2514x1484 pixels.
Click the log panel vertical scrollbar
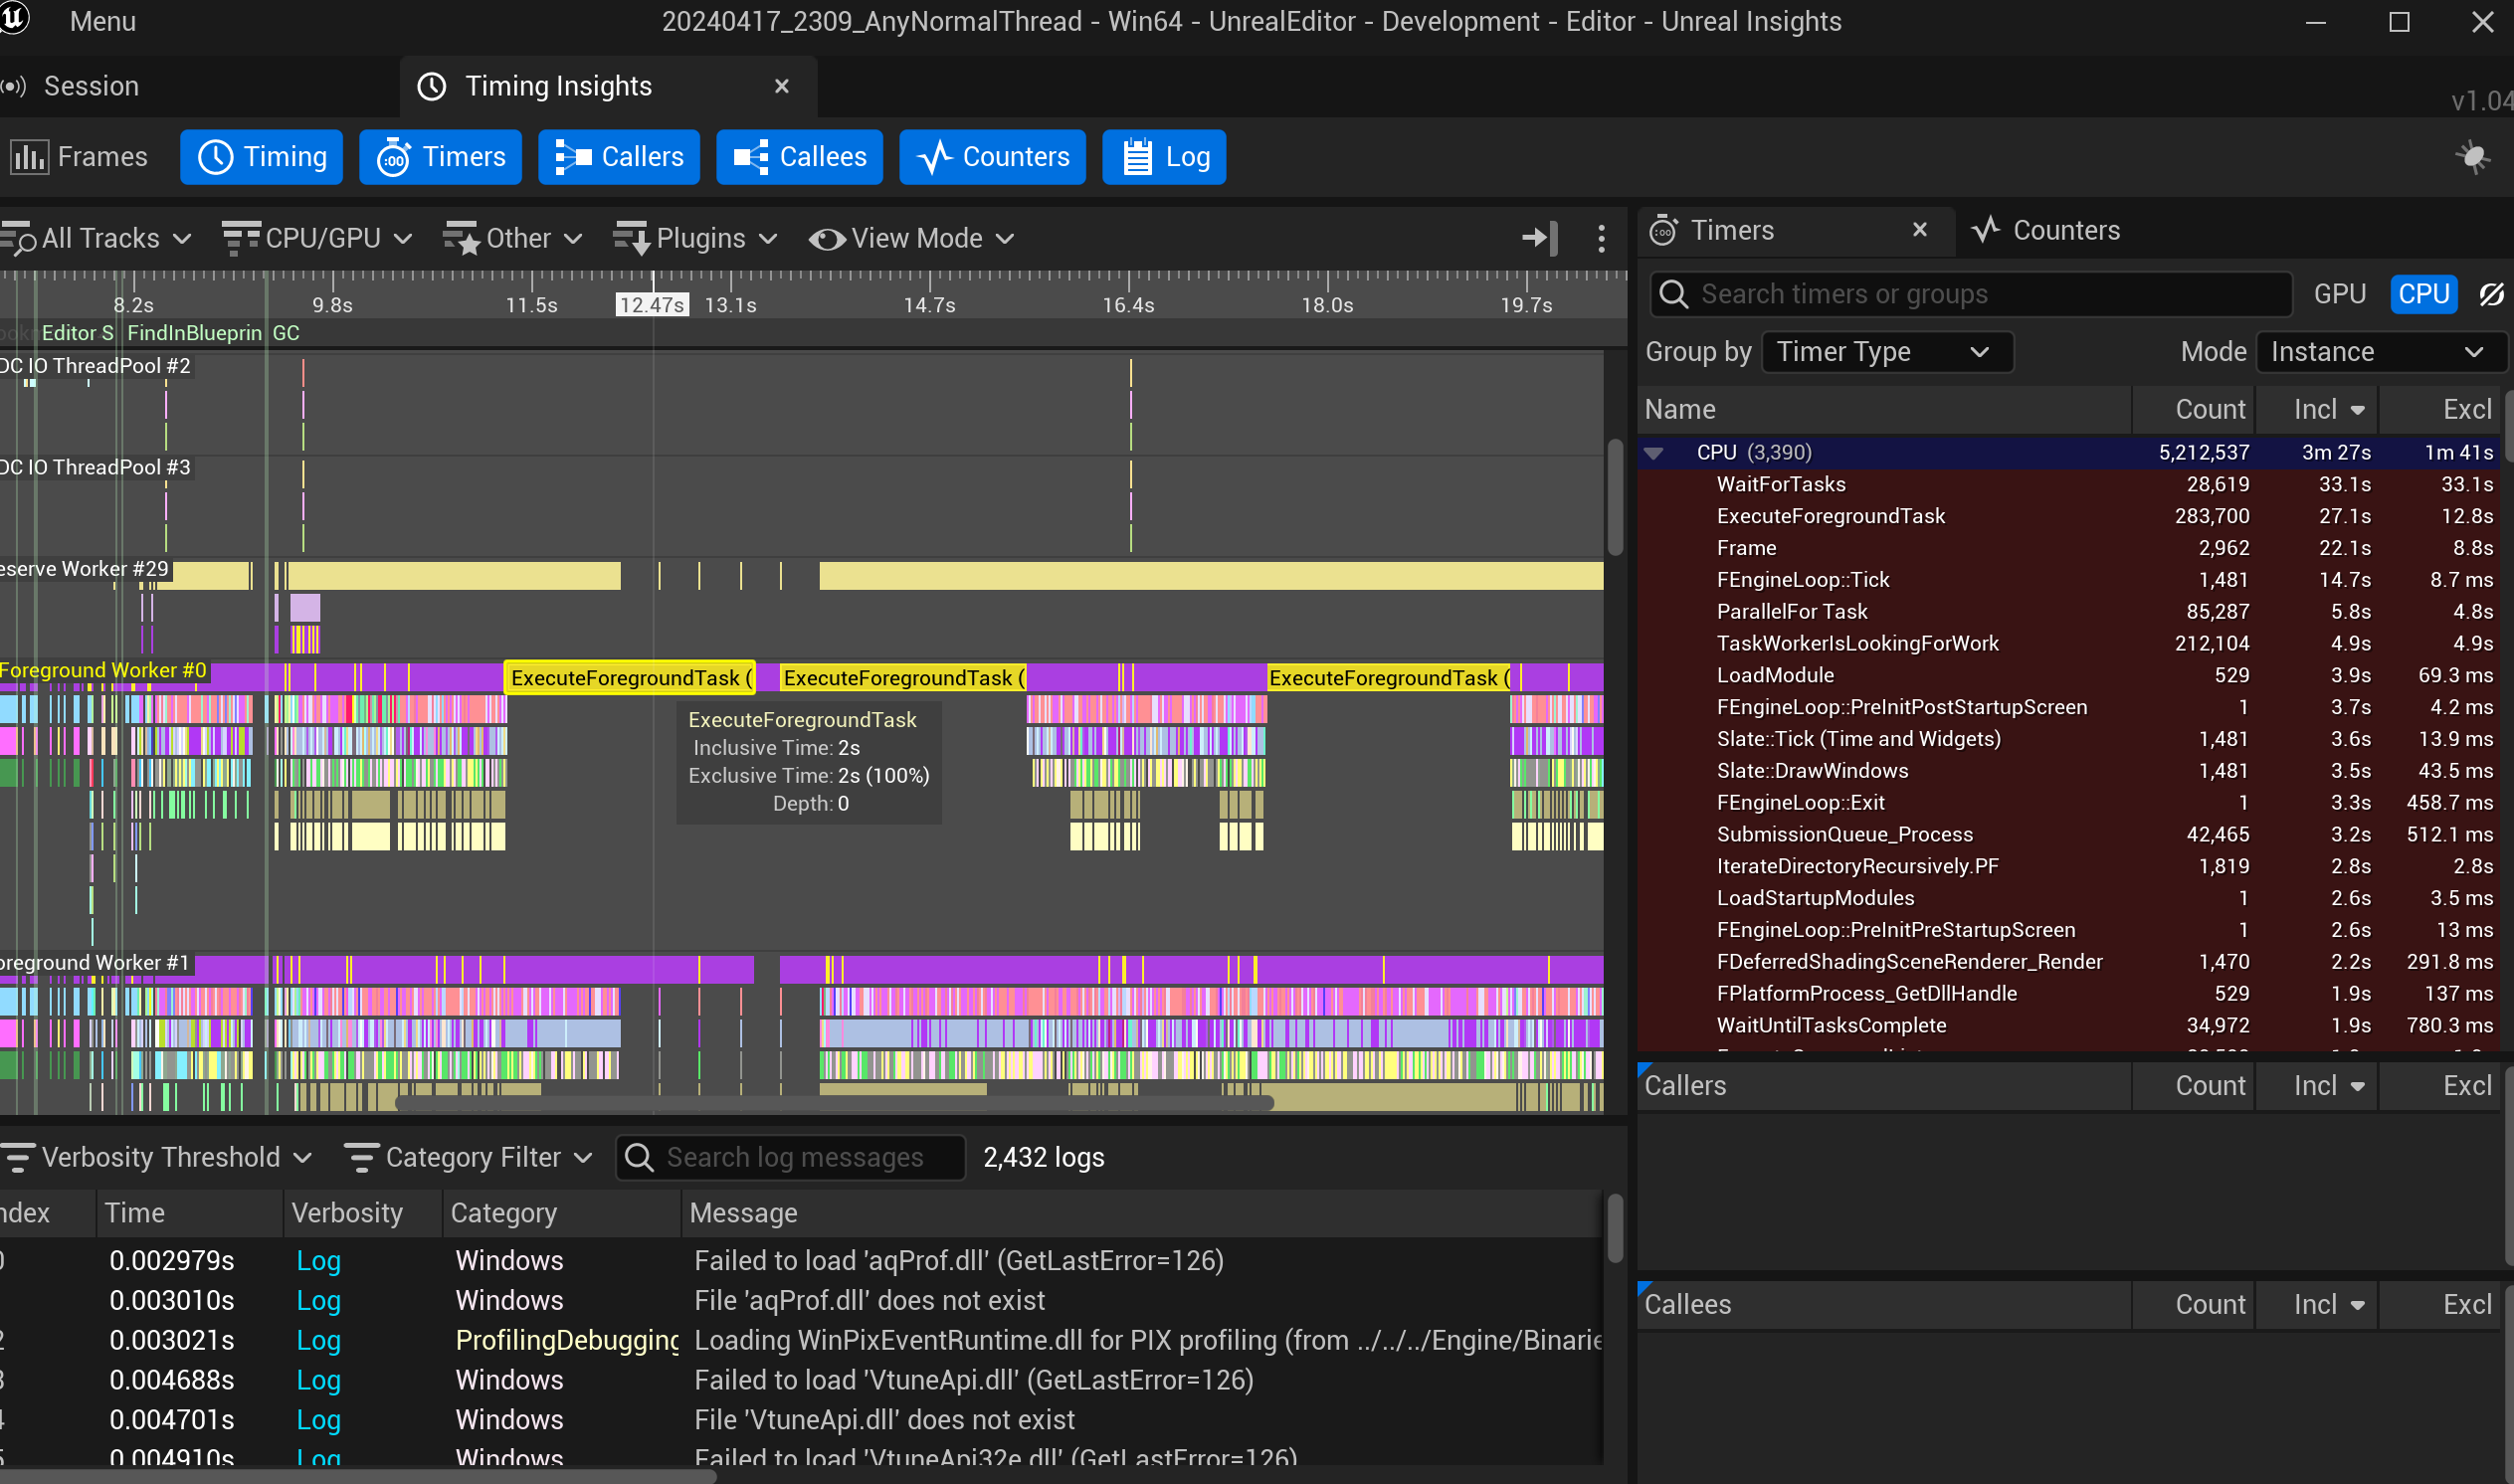pos(1614,1228)
